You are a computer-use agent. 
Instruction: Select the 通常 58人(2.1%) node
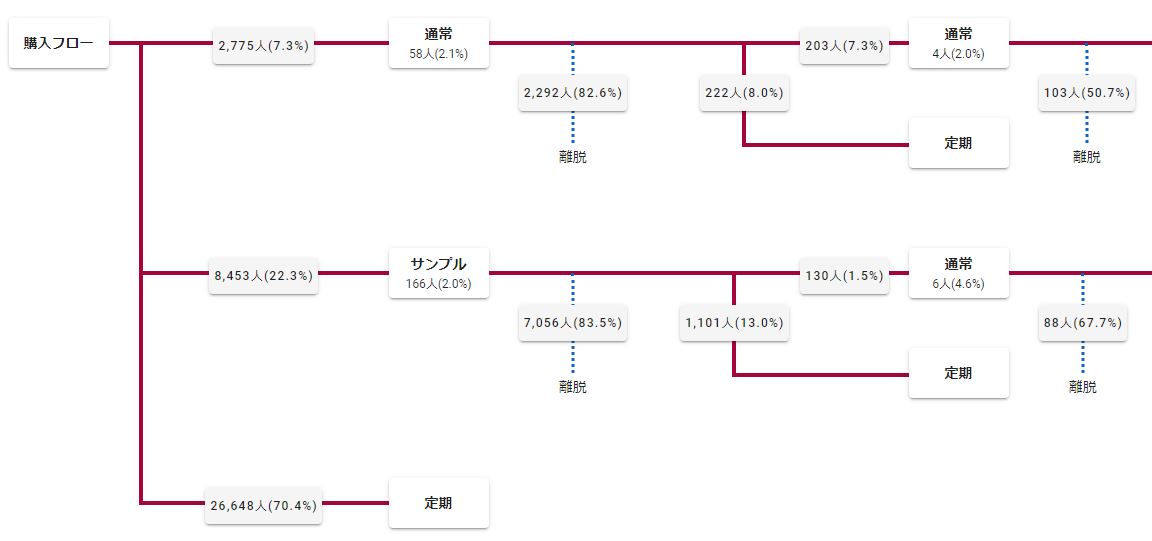coord(438,43)
